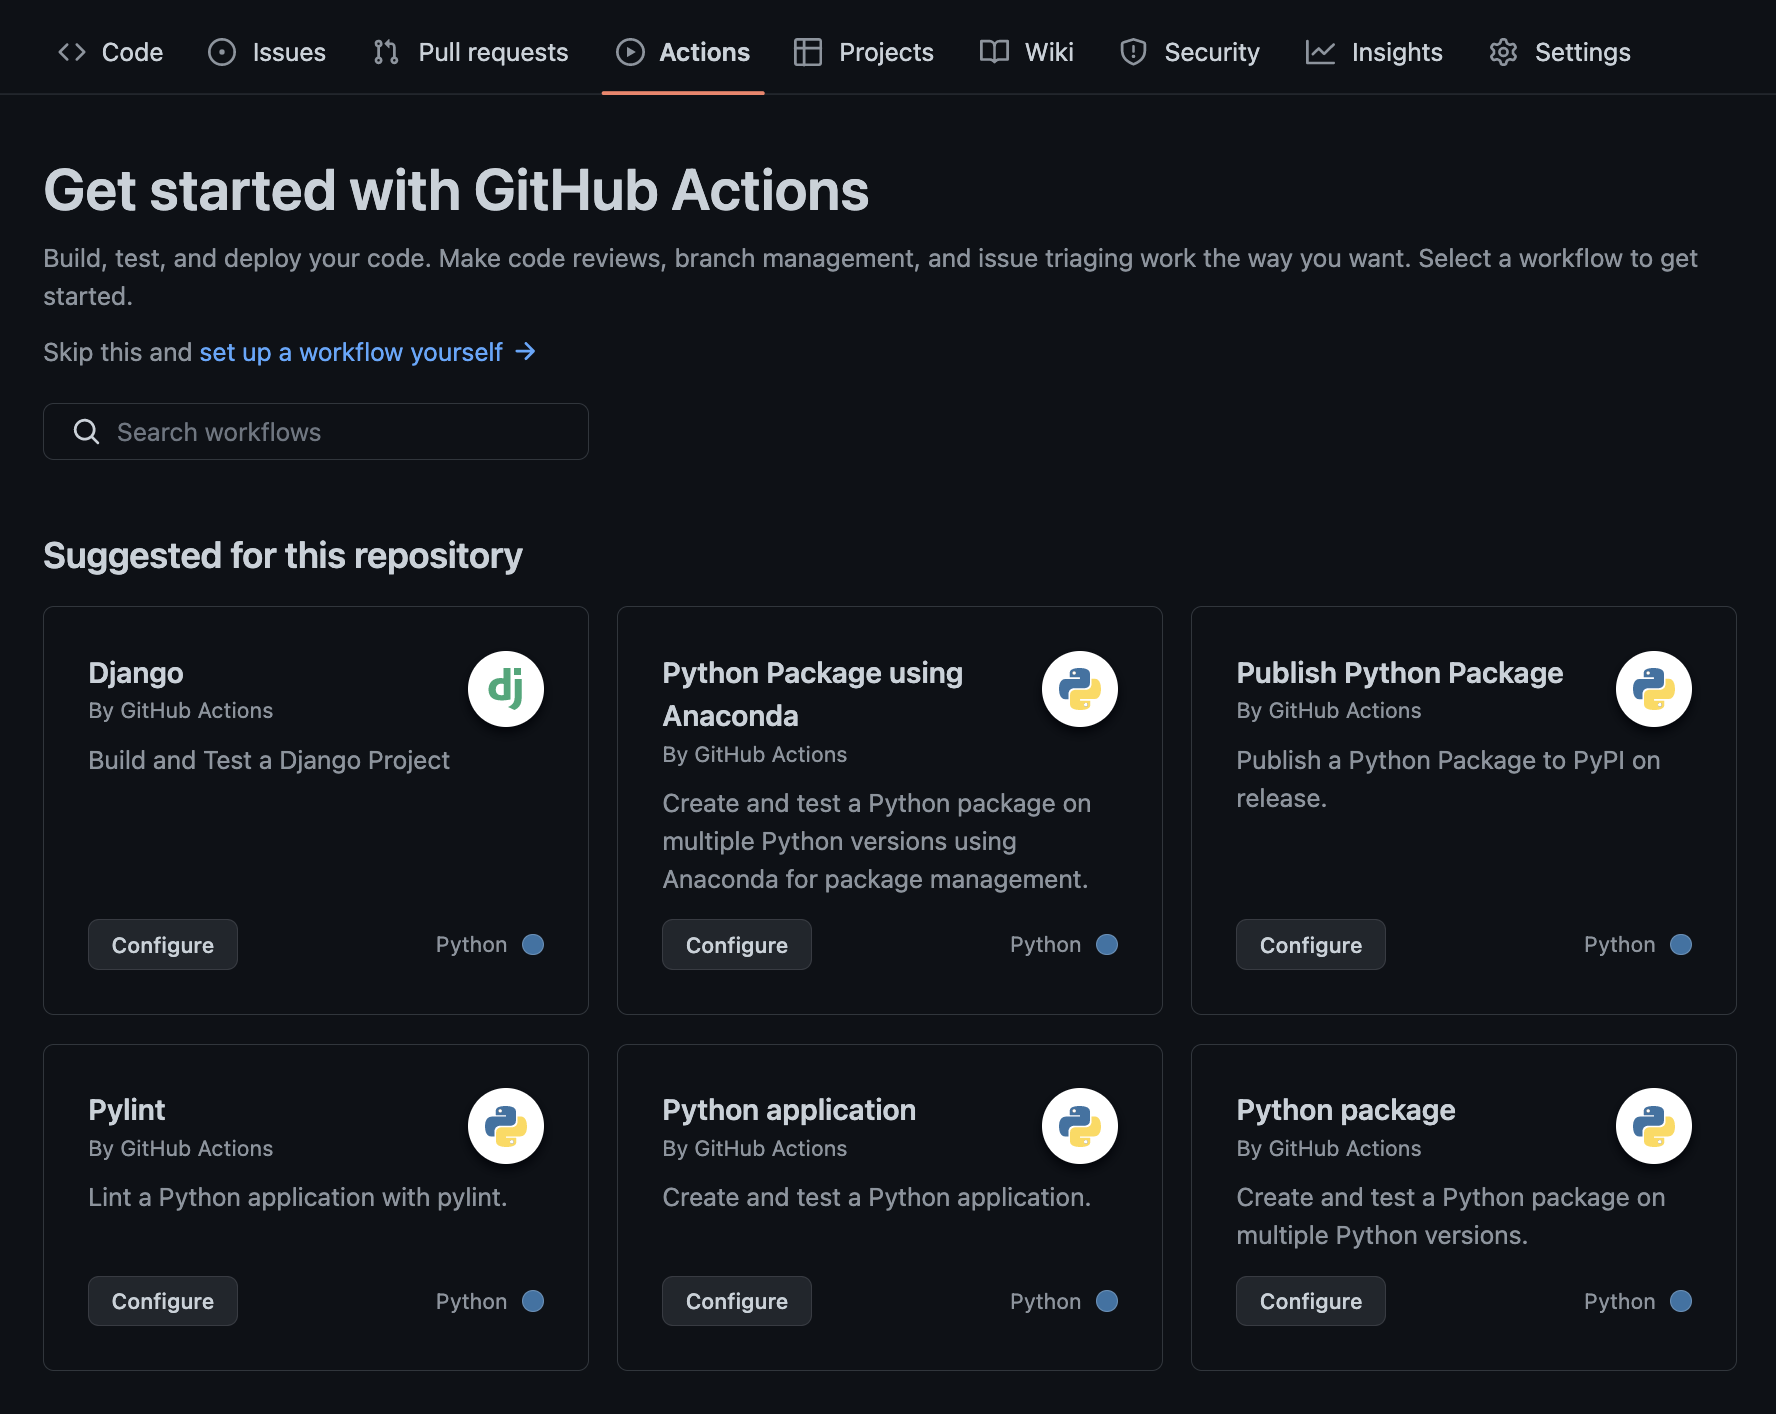
Task: Click Python language dot on Django card
Action: [533, 944]
